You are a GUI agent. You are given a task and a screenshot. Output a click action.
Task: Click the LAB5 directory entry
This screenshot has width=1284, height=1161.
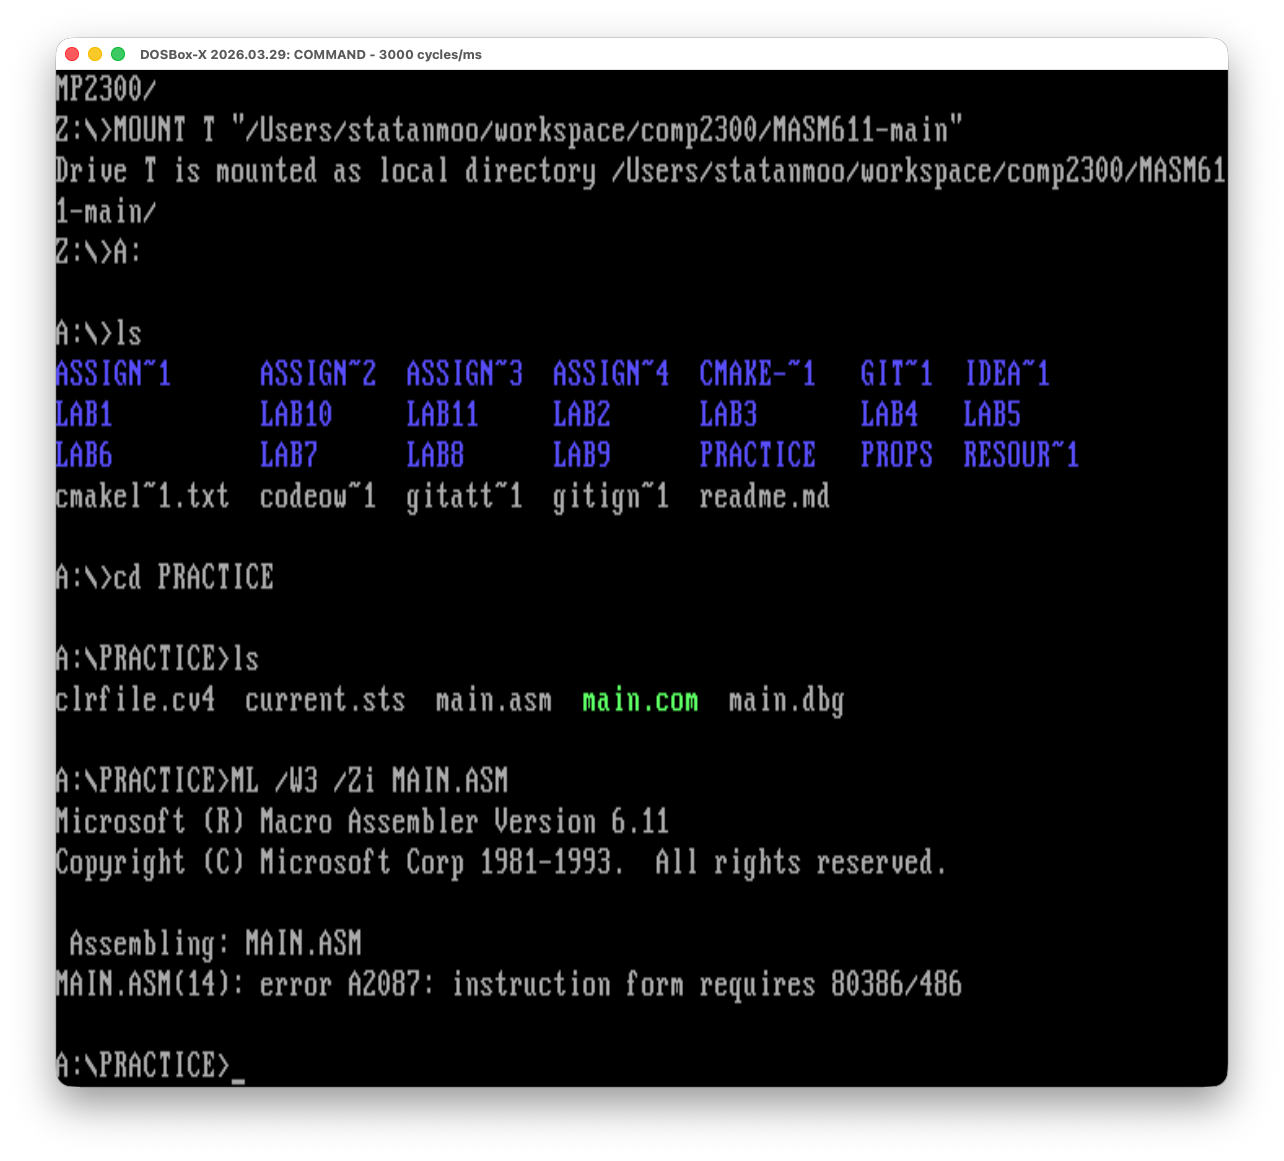tap(992, 414)
